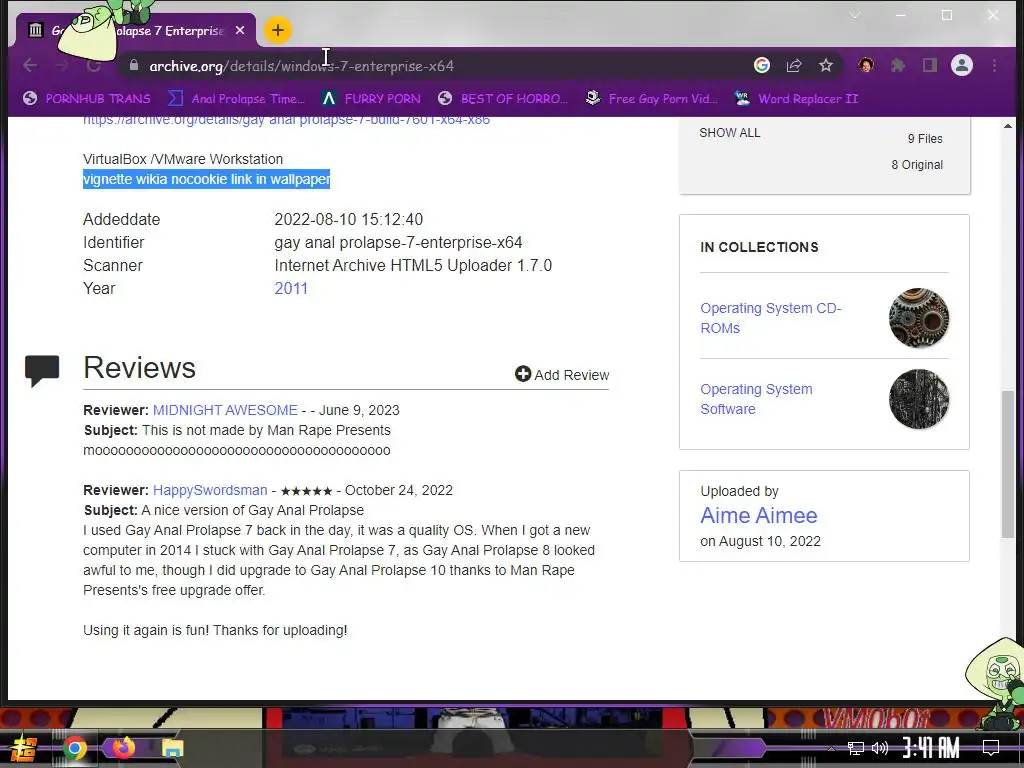
Task: Open Google Chrome from the taskbar
Action: [75, 748]
